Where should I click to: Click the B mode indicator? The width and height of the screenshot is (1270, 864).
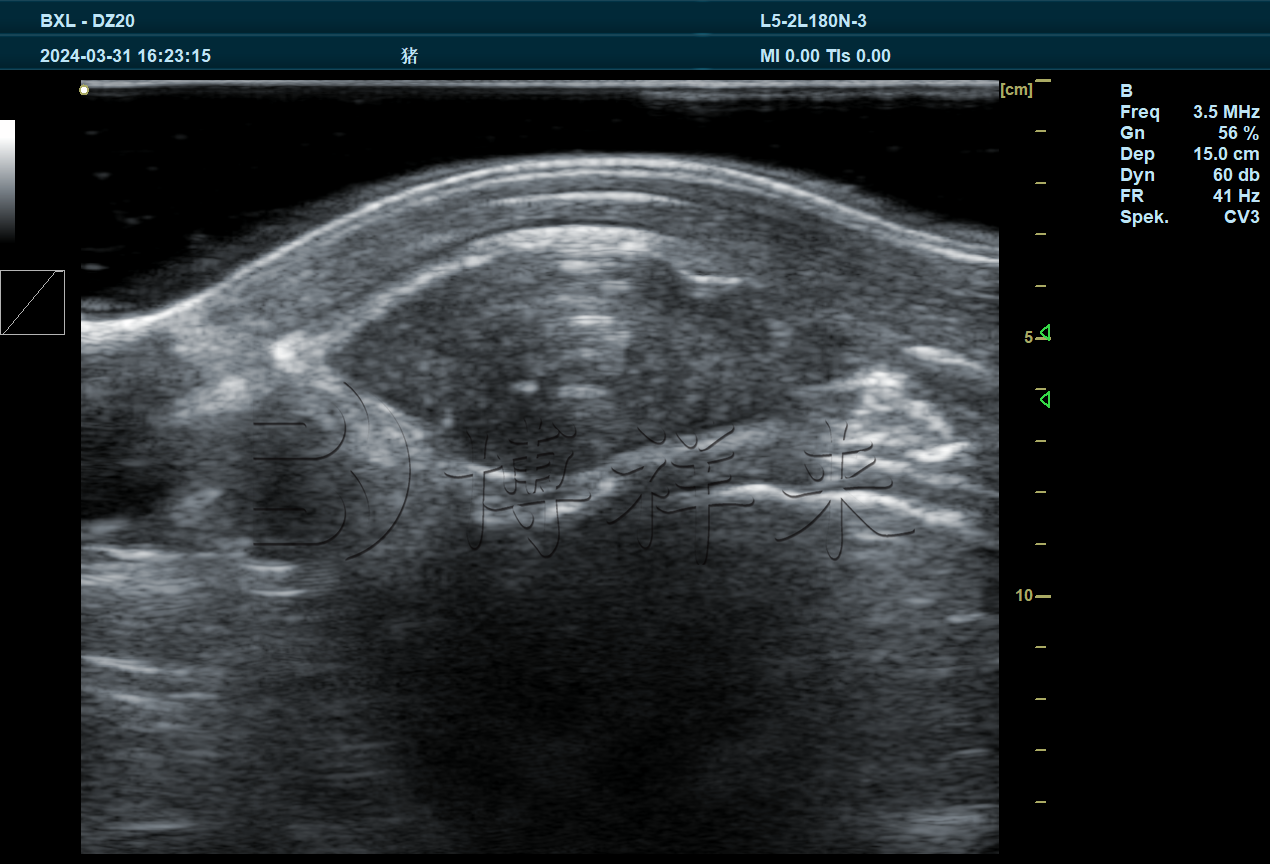(x=1126, y=91)
